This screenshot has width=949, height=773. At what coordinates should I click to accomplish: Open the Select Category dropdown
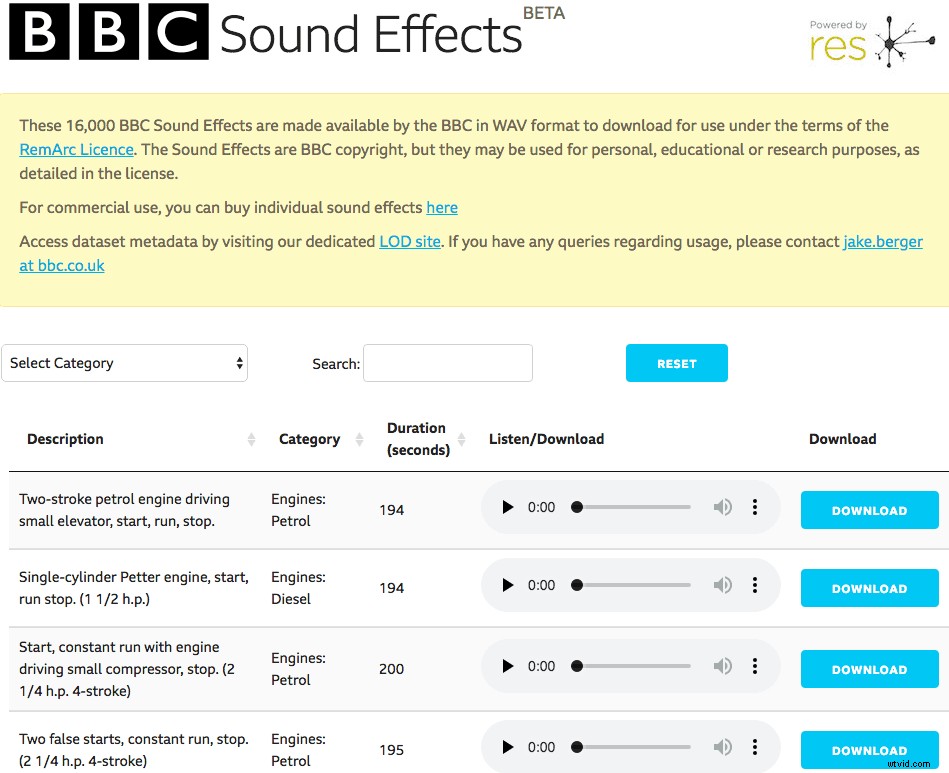click(x=125, y=363)
